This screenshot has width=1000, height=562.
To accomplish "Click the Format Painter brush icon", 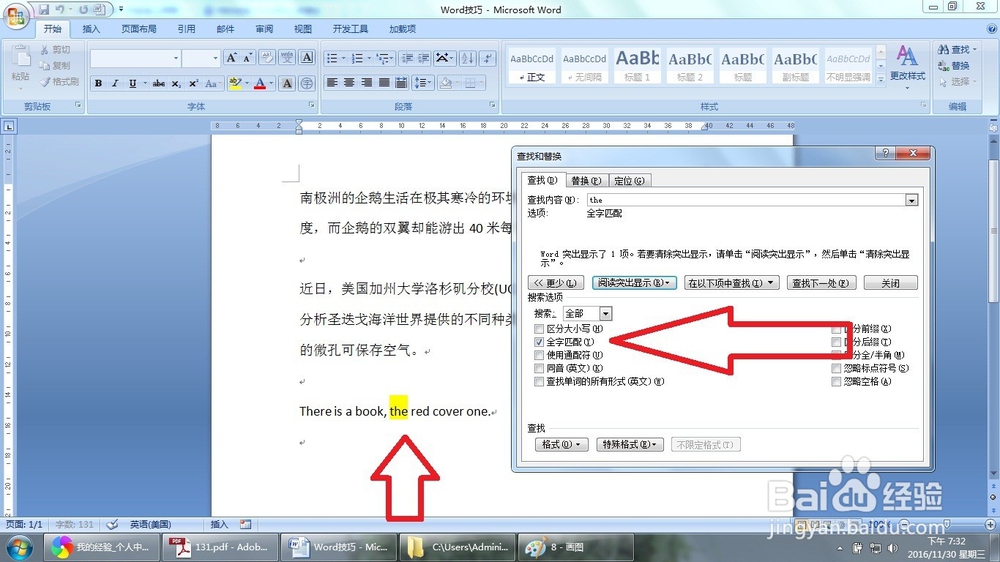I will point(45,82).
